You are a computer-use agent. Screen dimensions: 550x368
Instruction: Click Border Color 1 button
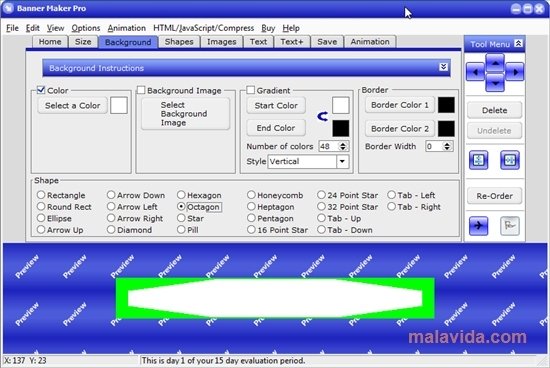tap(400, 105)
